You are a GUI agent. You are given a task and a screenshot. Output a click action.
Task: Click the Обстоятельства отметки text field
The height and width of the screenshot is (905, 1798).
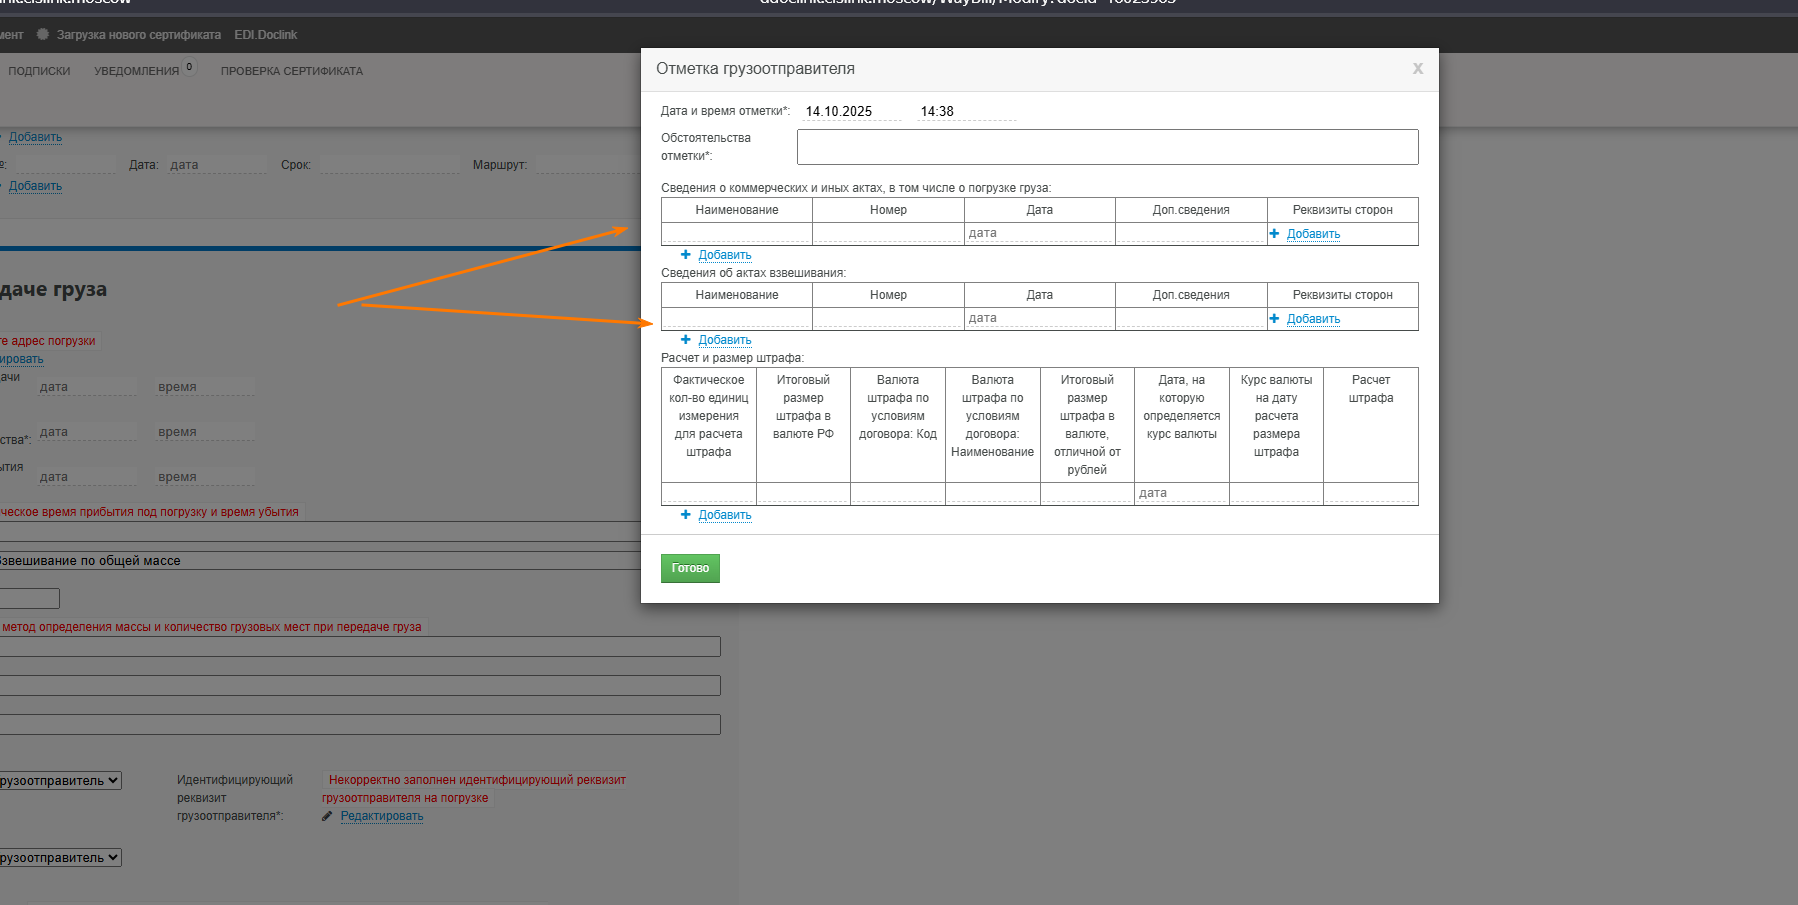tap(1107, 147)
